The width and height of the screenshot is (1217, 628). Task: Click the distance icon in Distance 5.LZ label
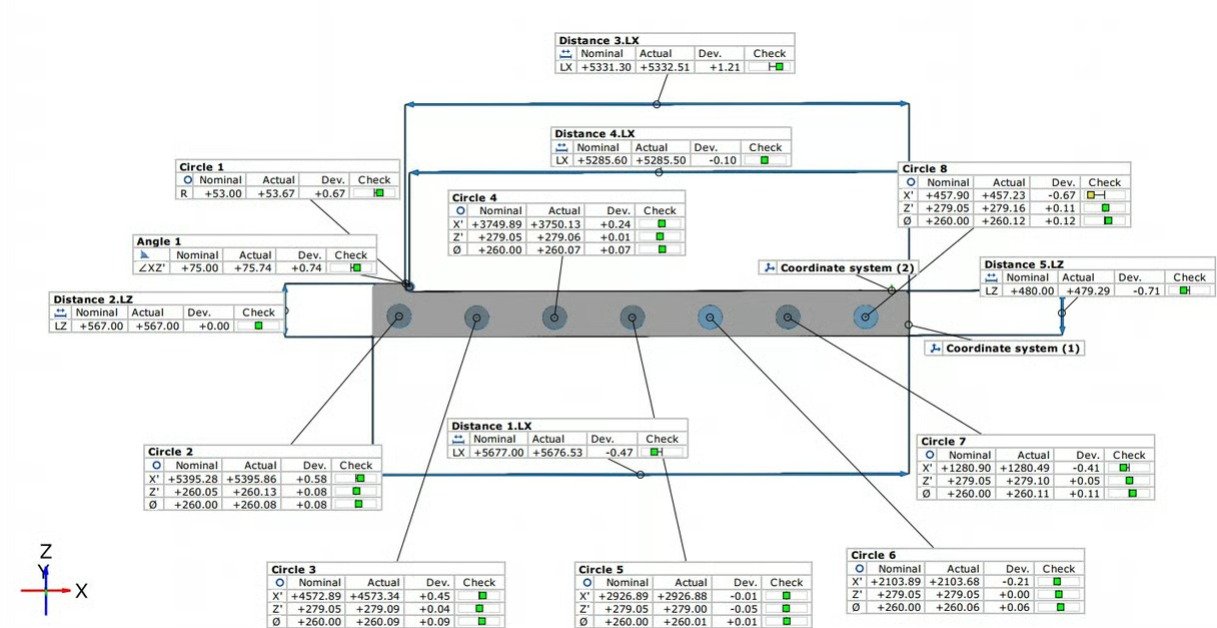point(991,277)
